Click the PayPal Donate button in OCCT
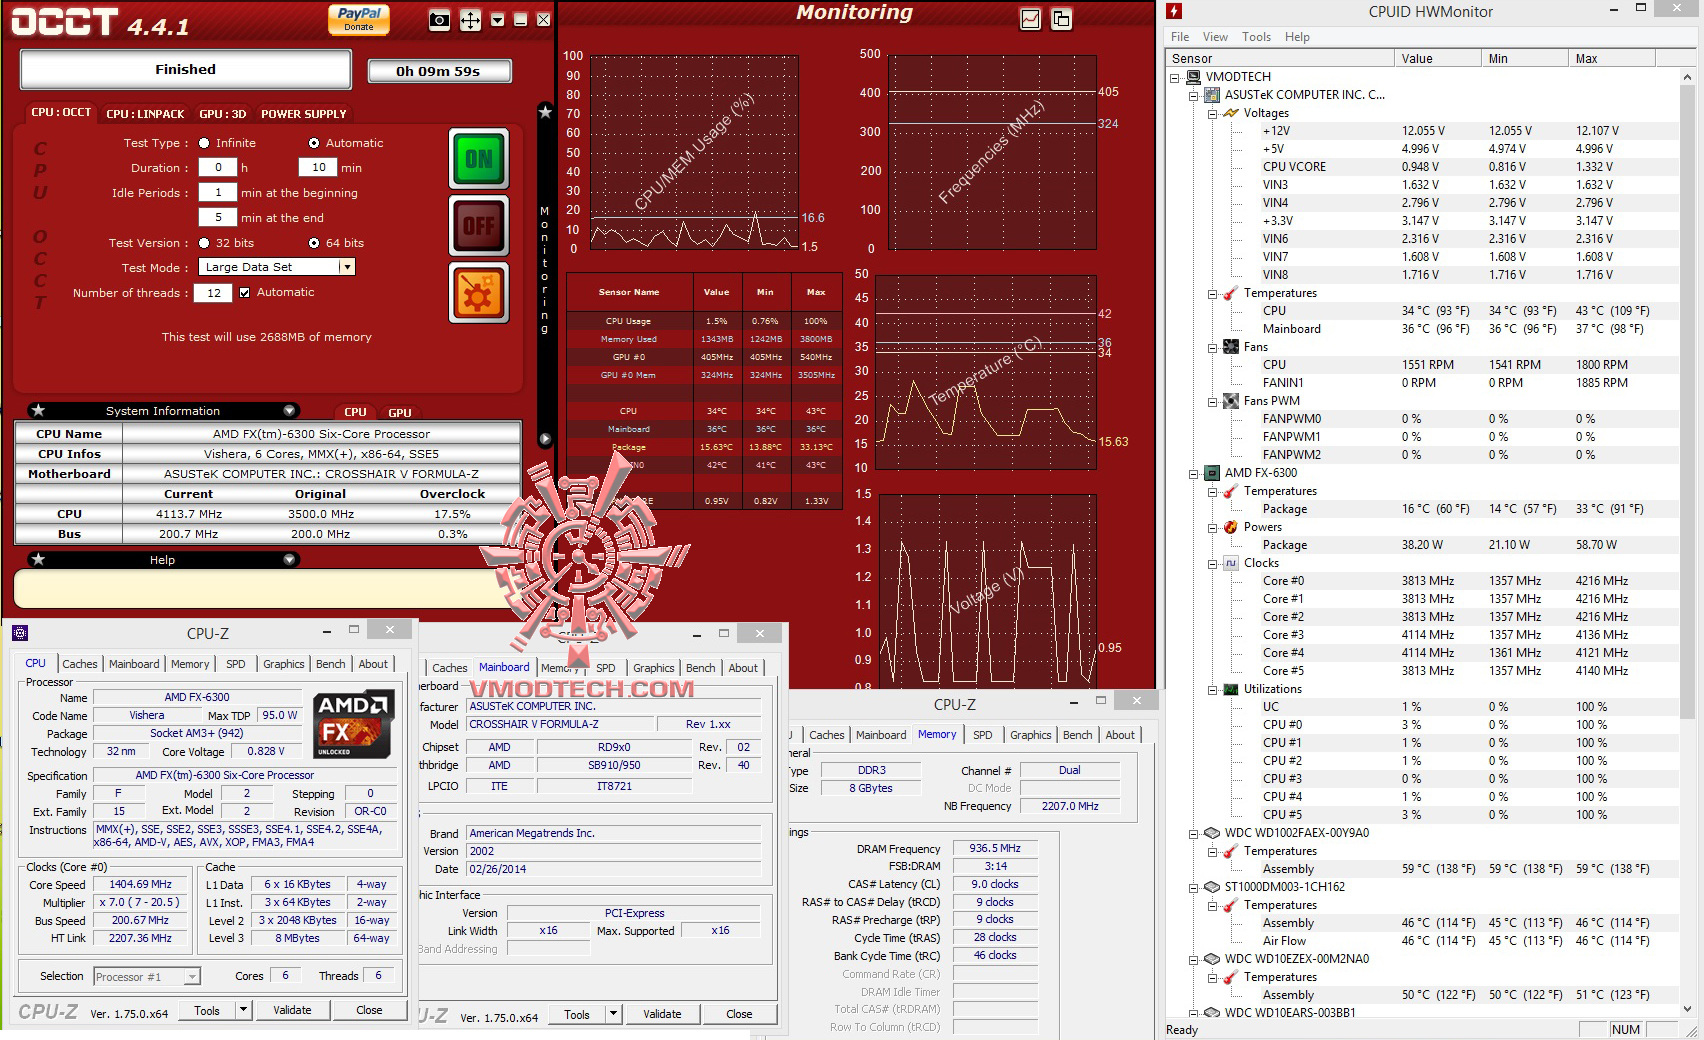This screenshot has height=1040, width=1704. coord(359,19)
